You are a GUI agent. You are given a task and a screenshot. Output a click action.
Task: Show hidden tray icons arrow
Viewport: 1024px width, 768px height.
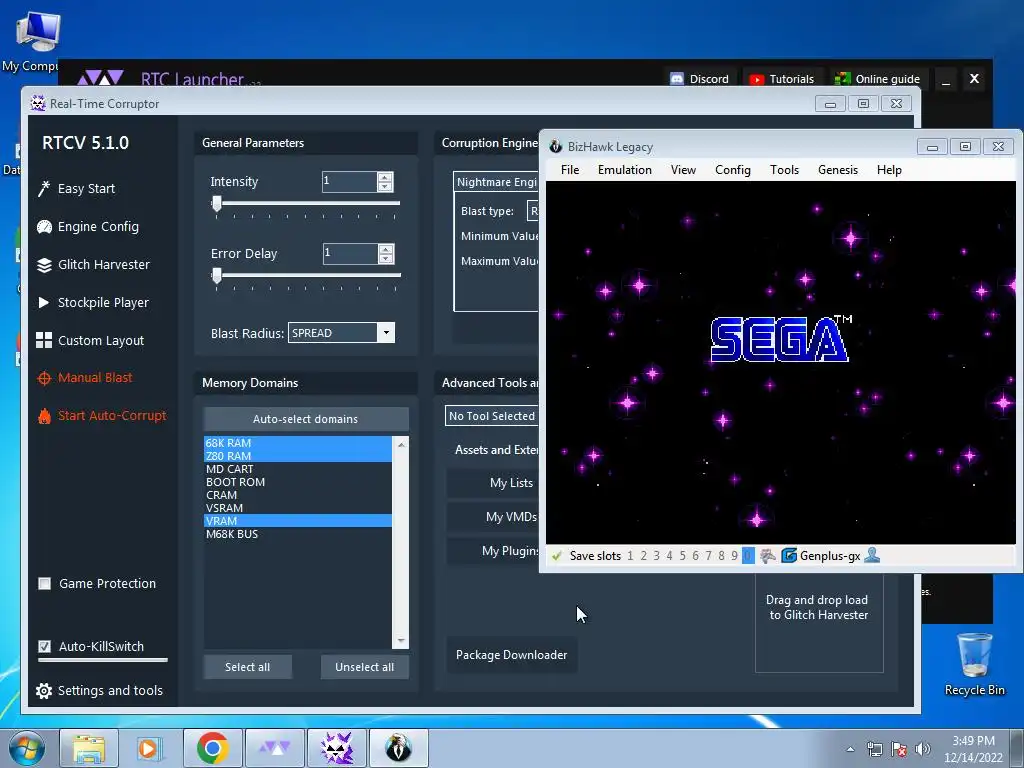click(x=850, y=749)
